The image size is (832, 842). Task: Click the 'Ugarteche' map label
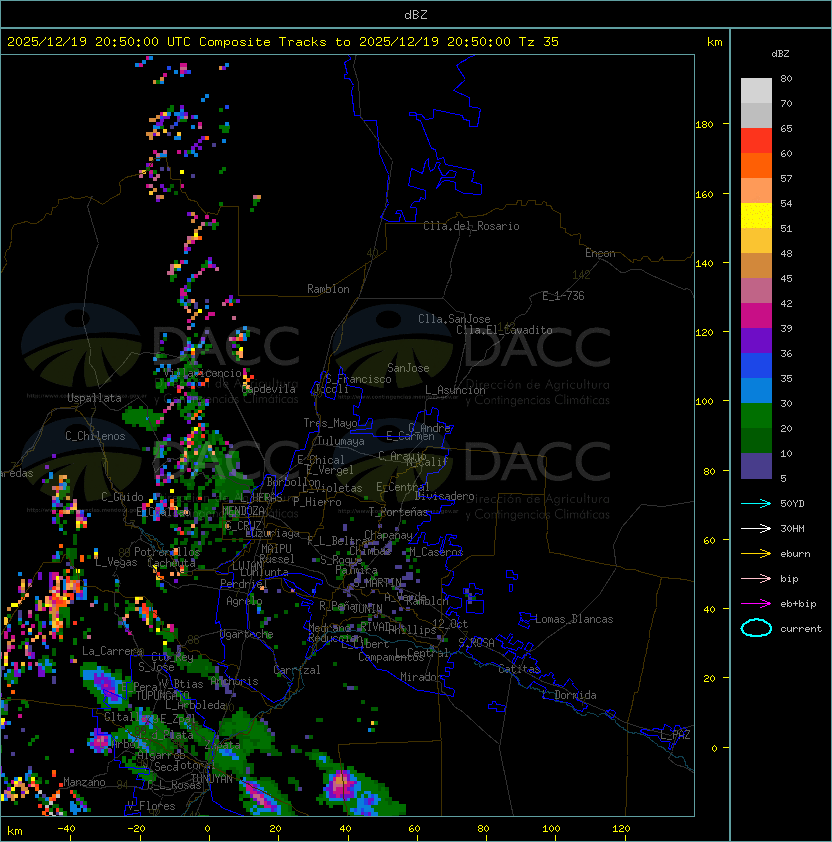(247, 634)
